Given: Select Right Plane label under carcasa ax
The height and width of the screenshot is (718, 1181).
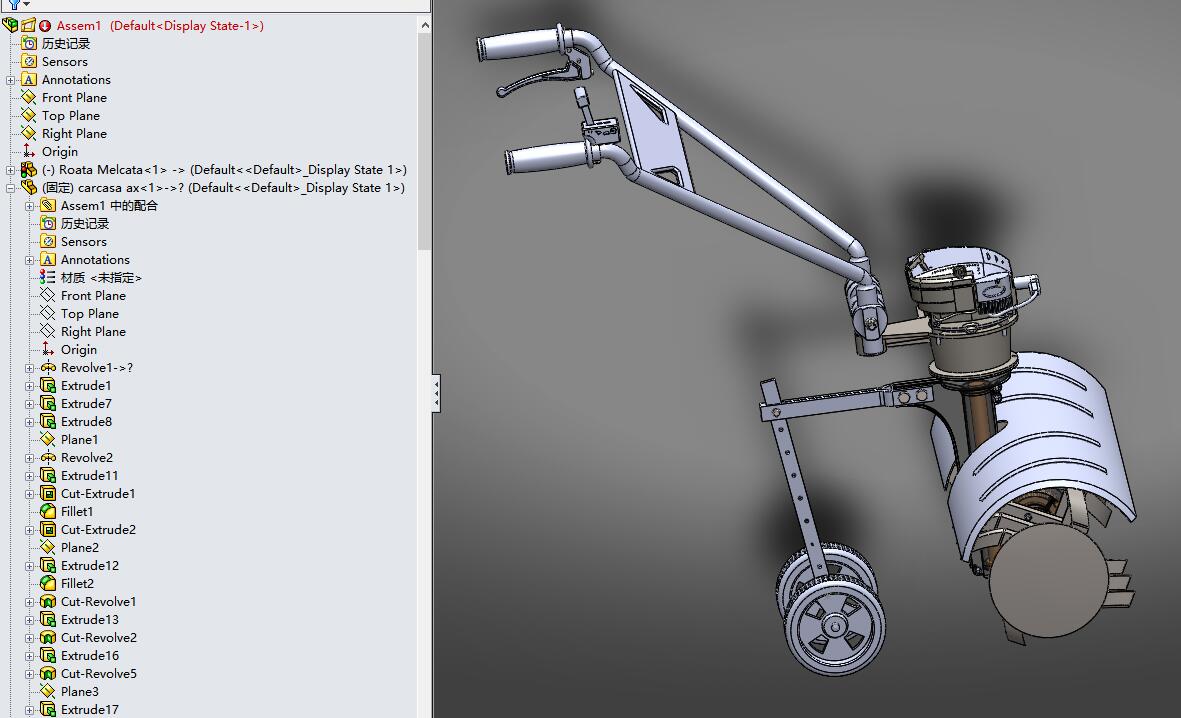Looking at the screenshot, I should [x=93, y=332].
